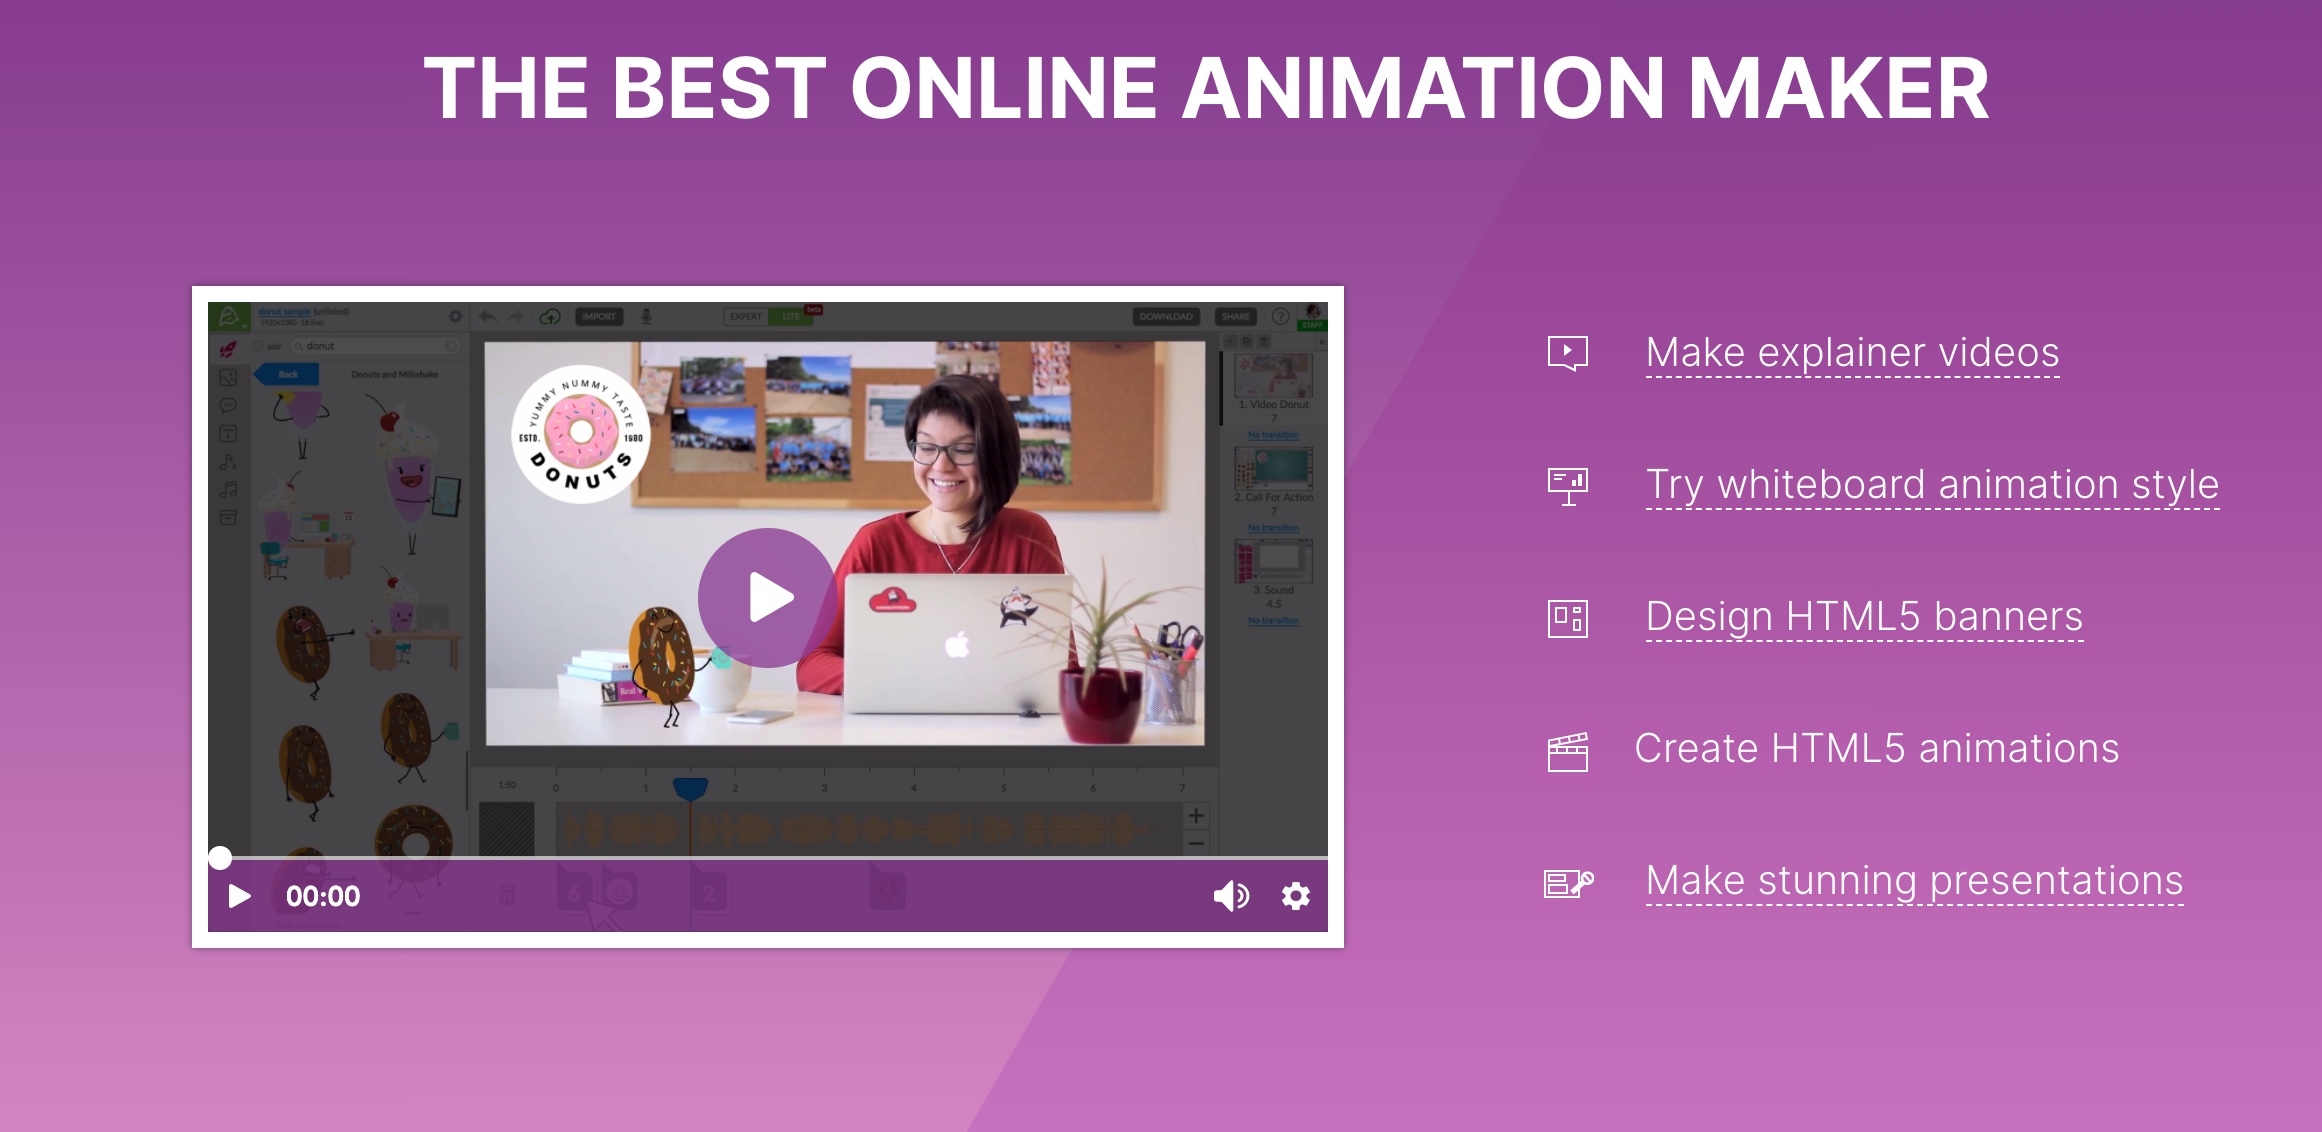Click the SHARE button in video preview
2322x1132 pixels.
tap(1235, 316)
